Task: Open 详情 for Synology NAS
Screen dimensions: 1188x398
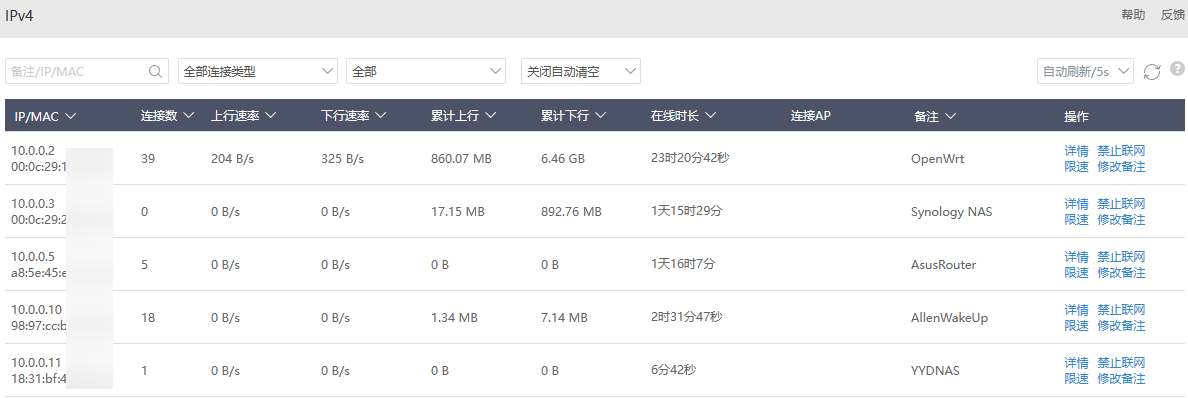Action: (x=1077, y=203)
